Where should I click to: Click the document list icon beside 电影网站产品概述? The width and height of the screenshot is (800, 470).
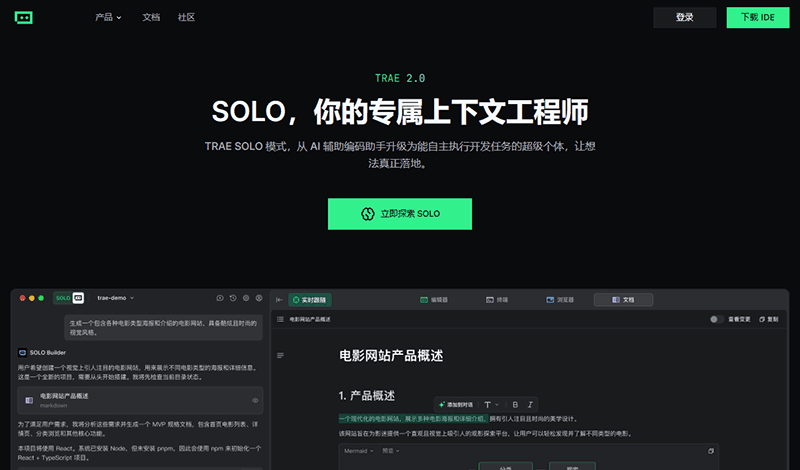(280, 319)
